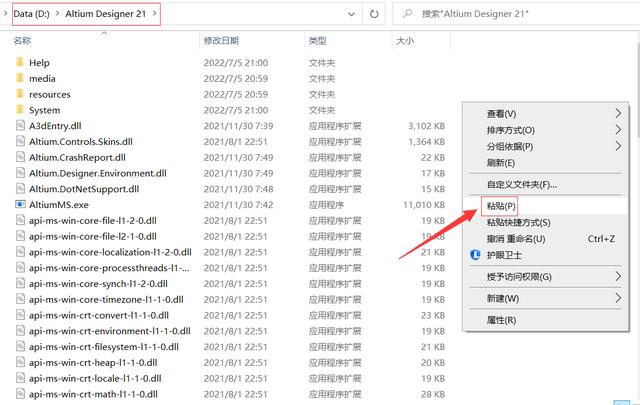Click the Altium.Controls.Skins.dll file icon
Screen dimensions: 640x405
click(20, 142)
